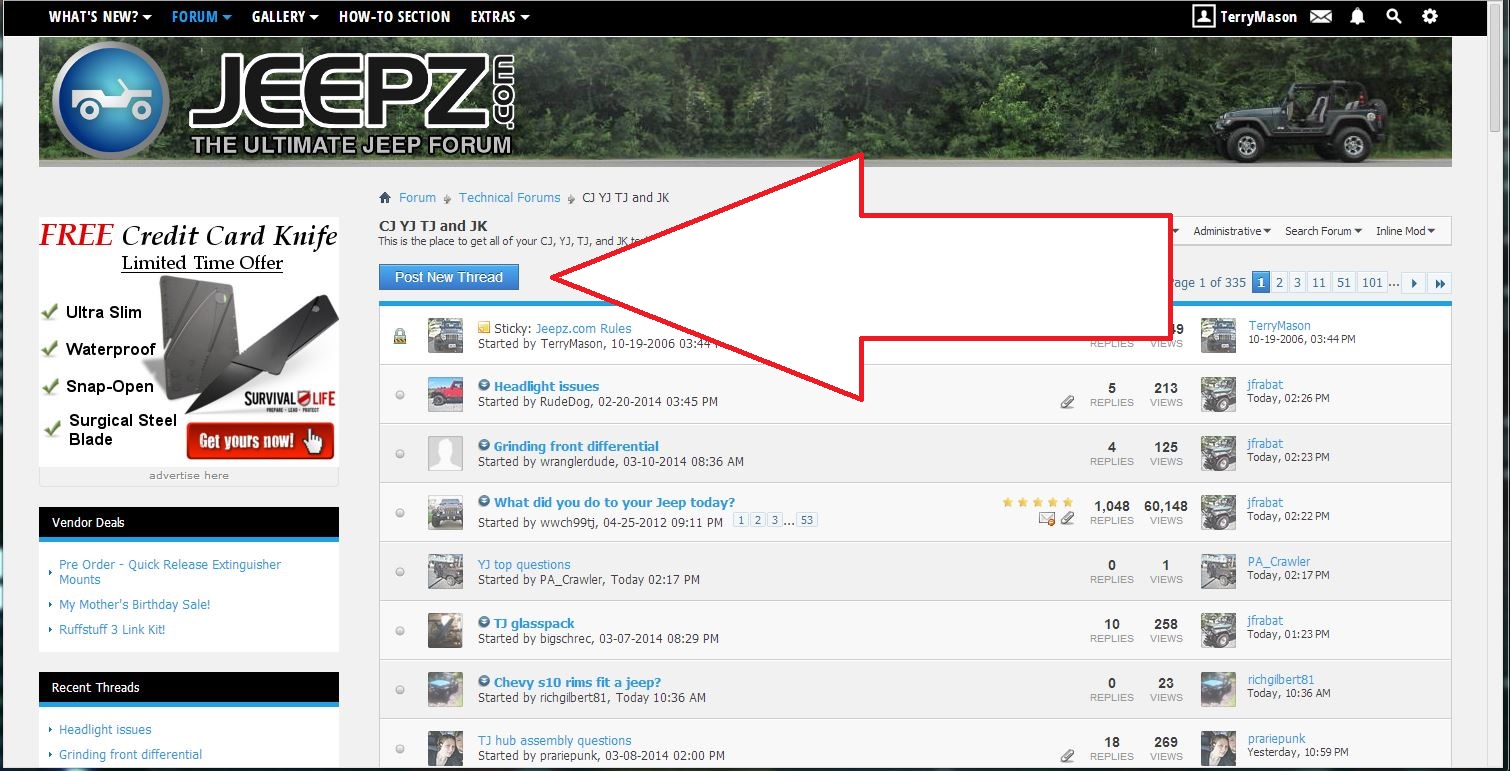
Task: Open the private messages envelope icon
Action: click(1321, 17)
